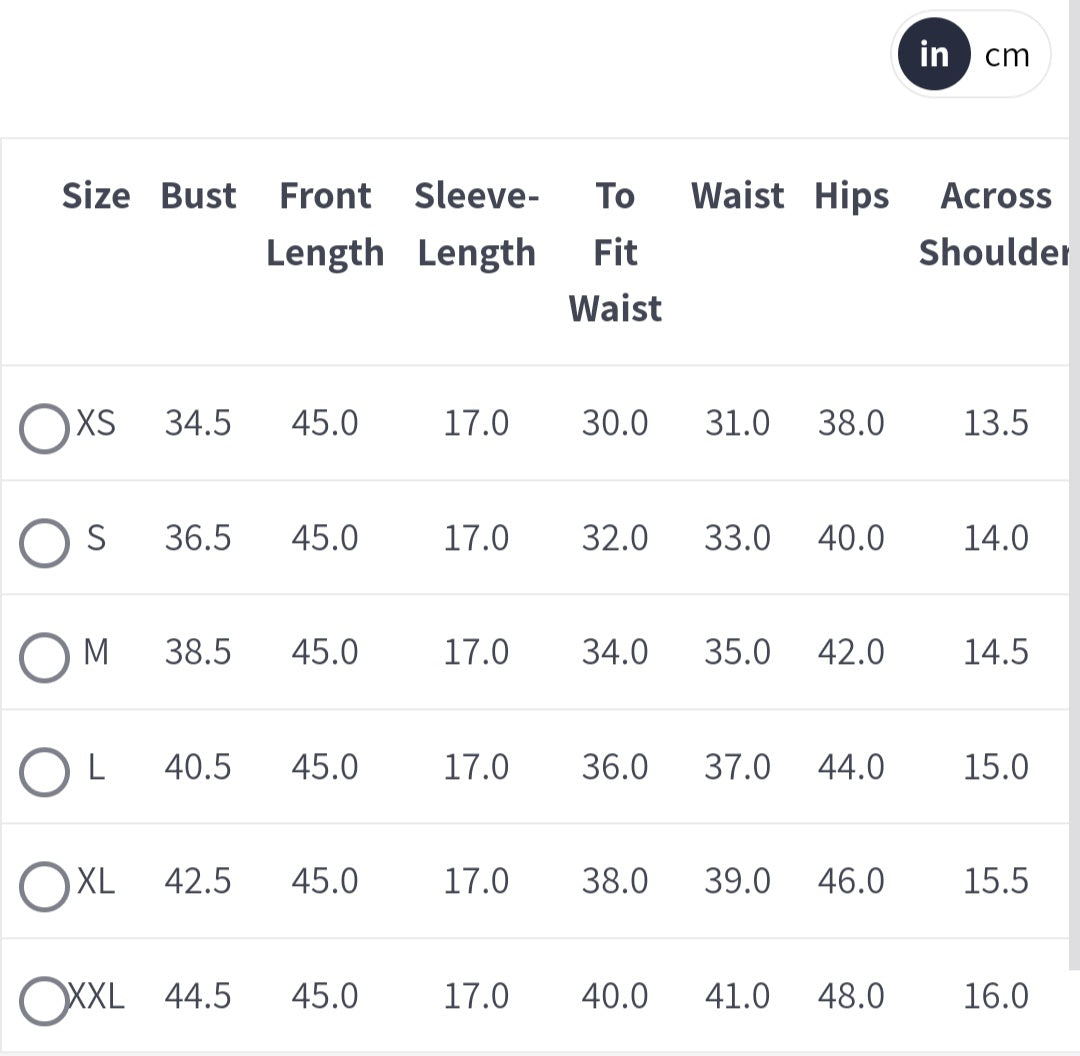This screenshot has height=1056, width=1080.
Task: Choose the M size radio button
Action: (44, 657)
